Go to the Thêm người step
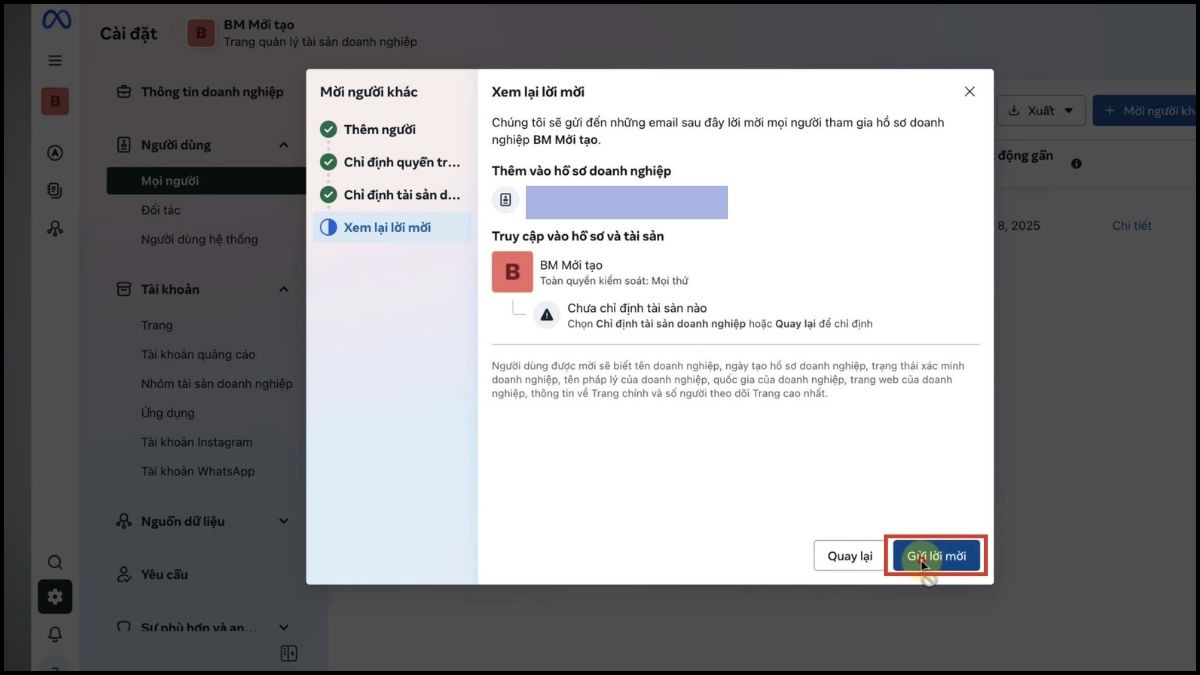This screenshot has height=675, width=1200. [x=392, y=129]
